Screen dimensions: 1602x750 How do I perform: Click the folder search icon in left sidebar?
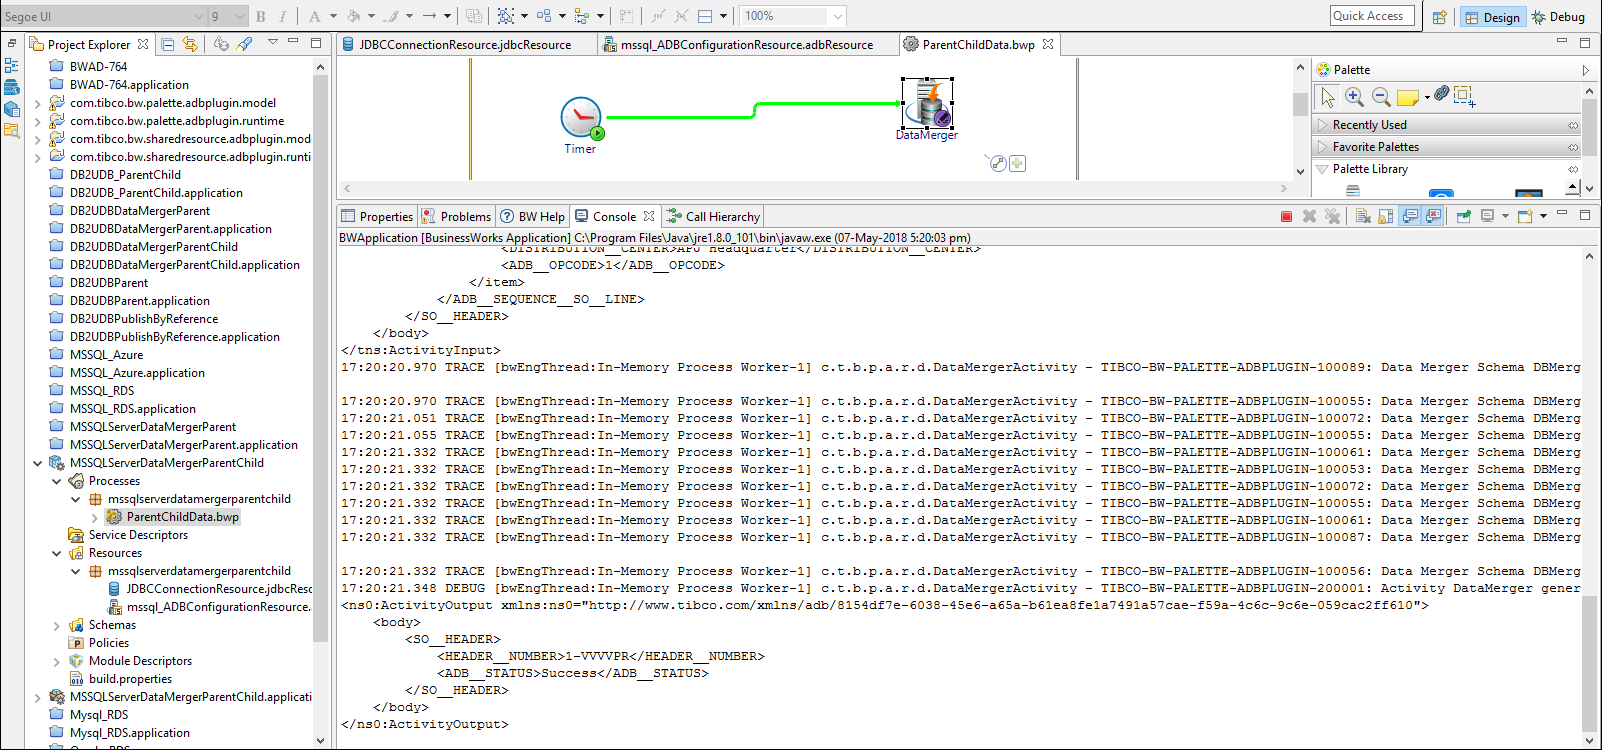pos(12,130)
